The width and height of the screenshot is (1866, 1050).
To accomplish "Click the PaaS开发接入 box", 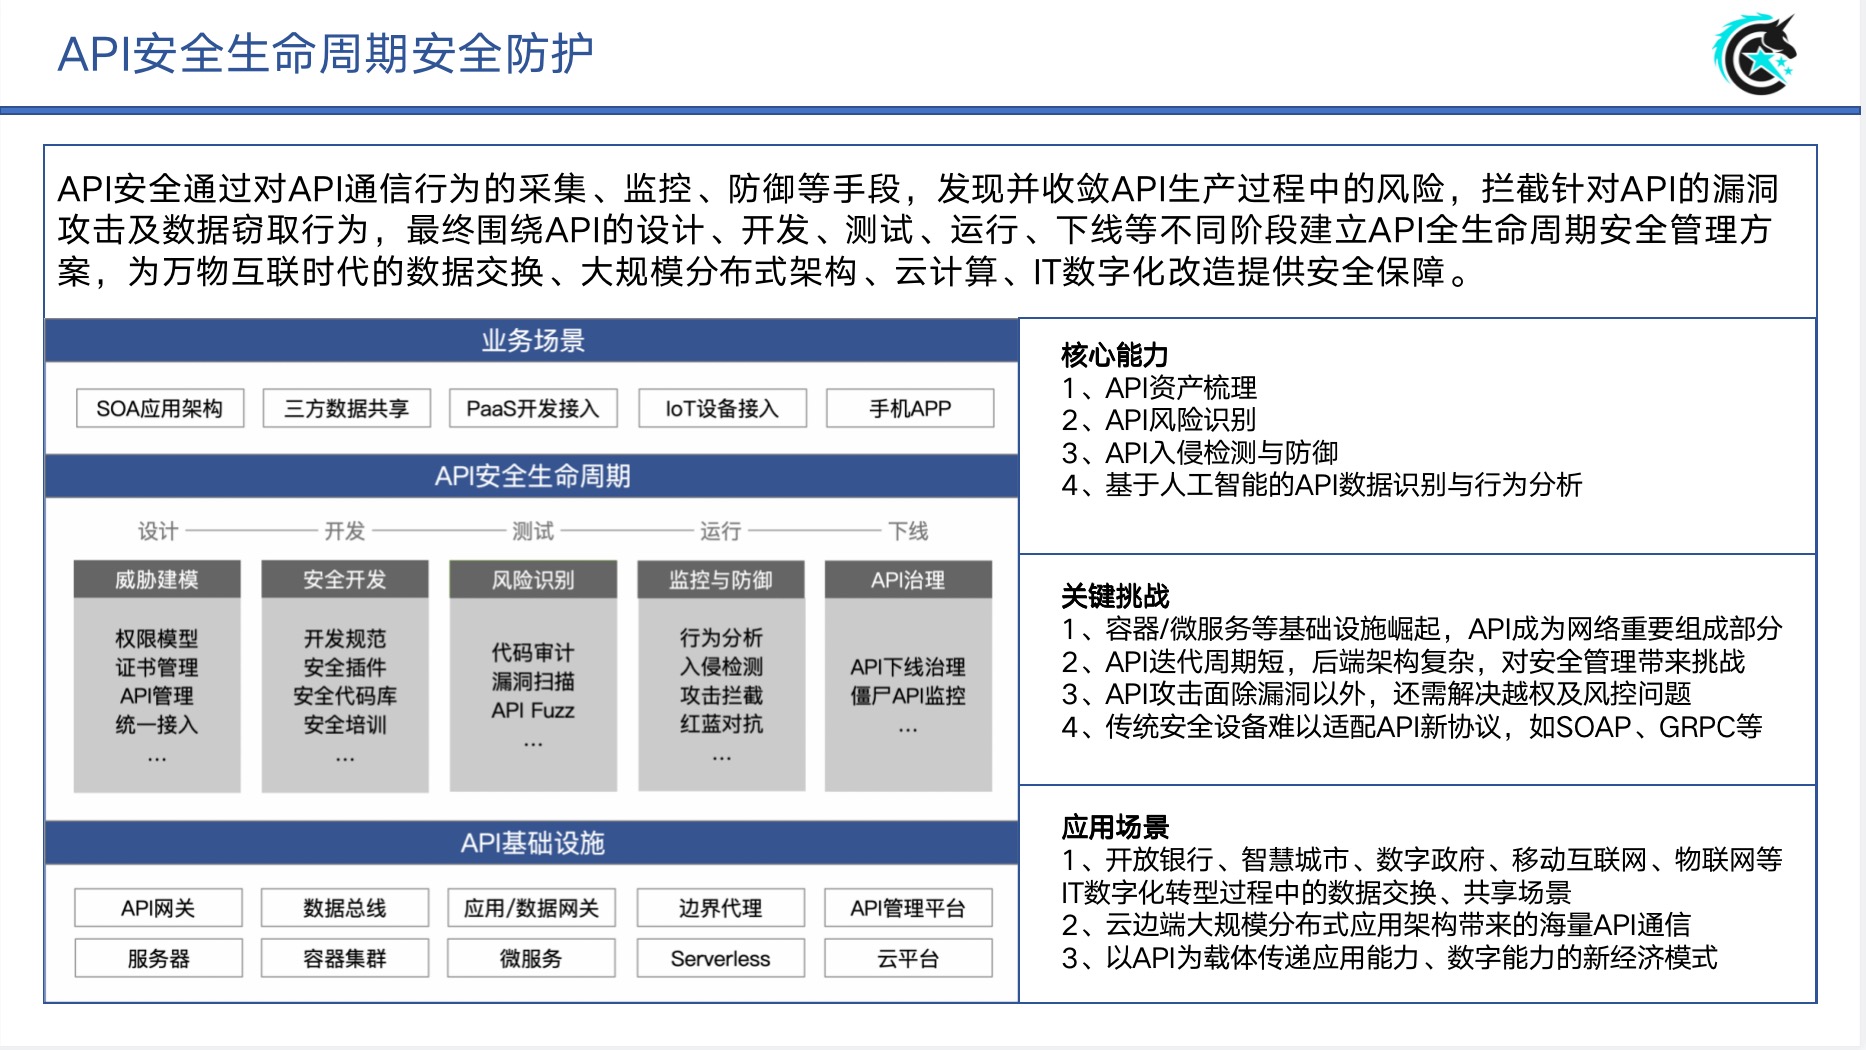I will click(533, 408).
